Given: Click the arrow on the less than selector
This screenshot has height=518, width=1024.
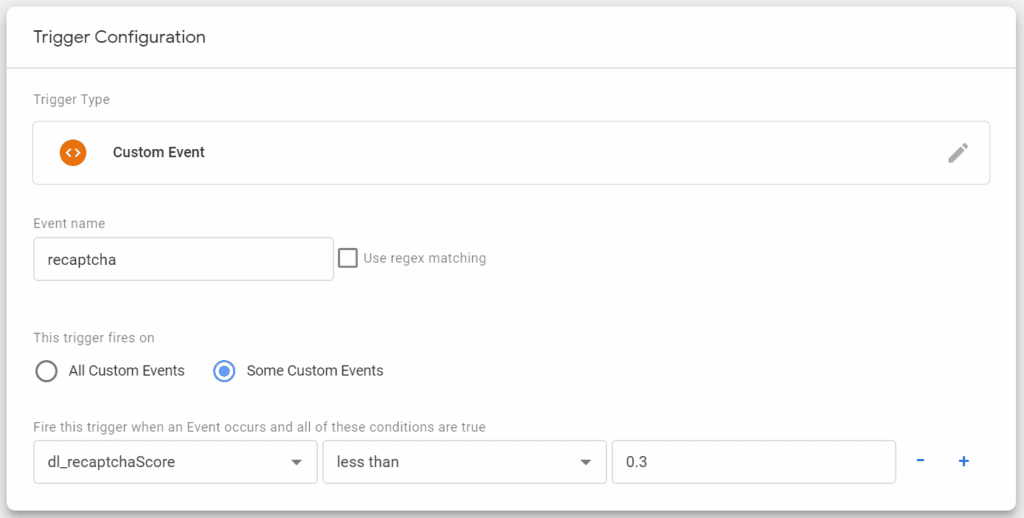Looking at the screenshot, I should (x=585, y=462).
